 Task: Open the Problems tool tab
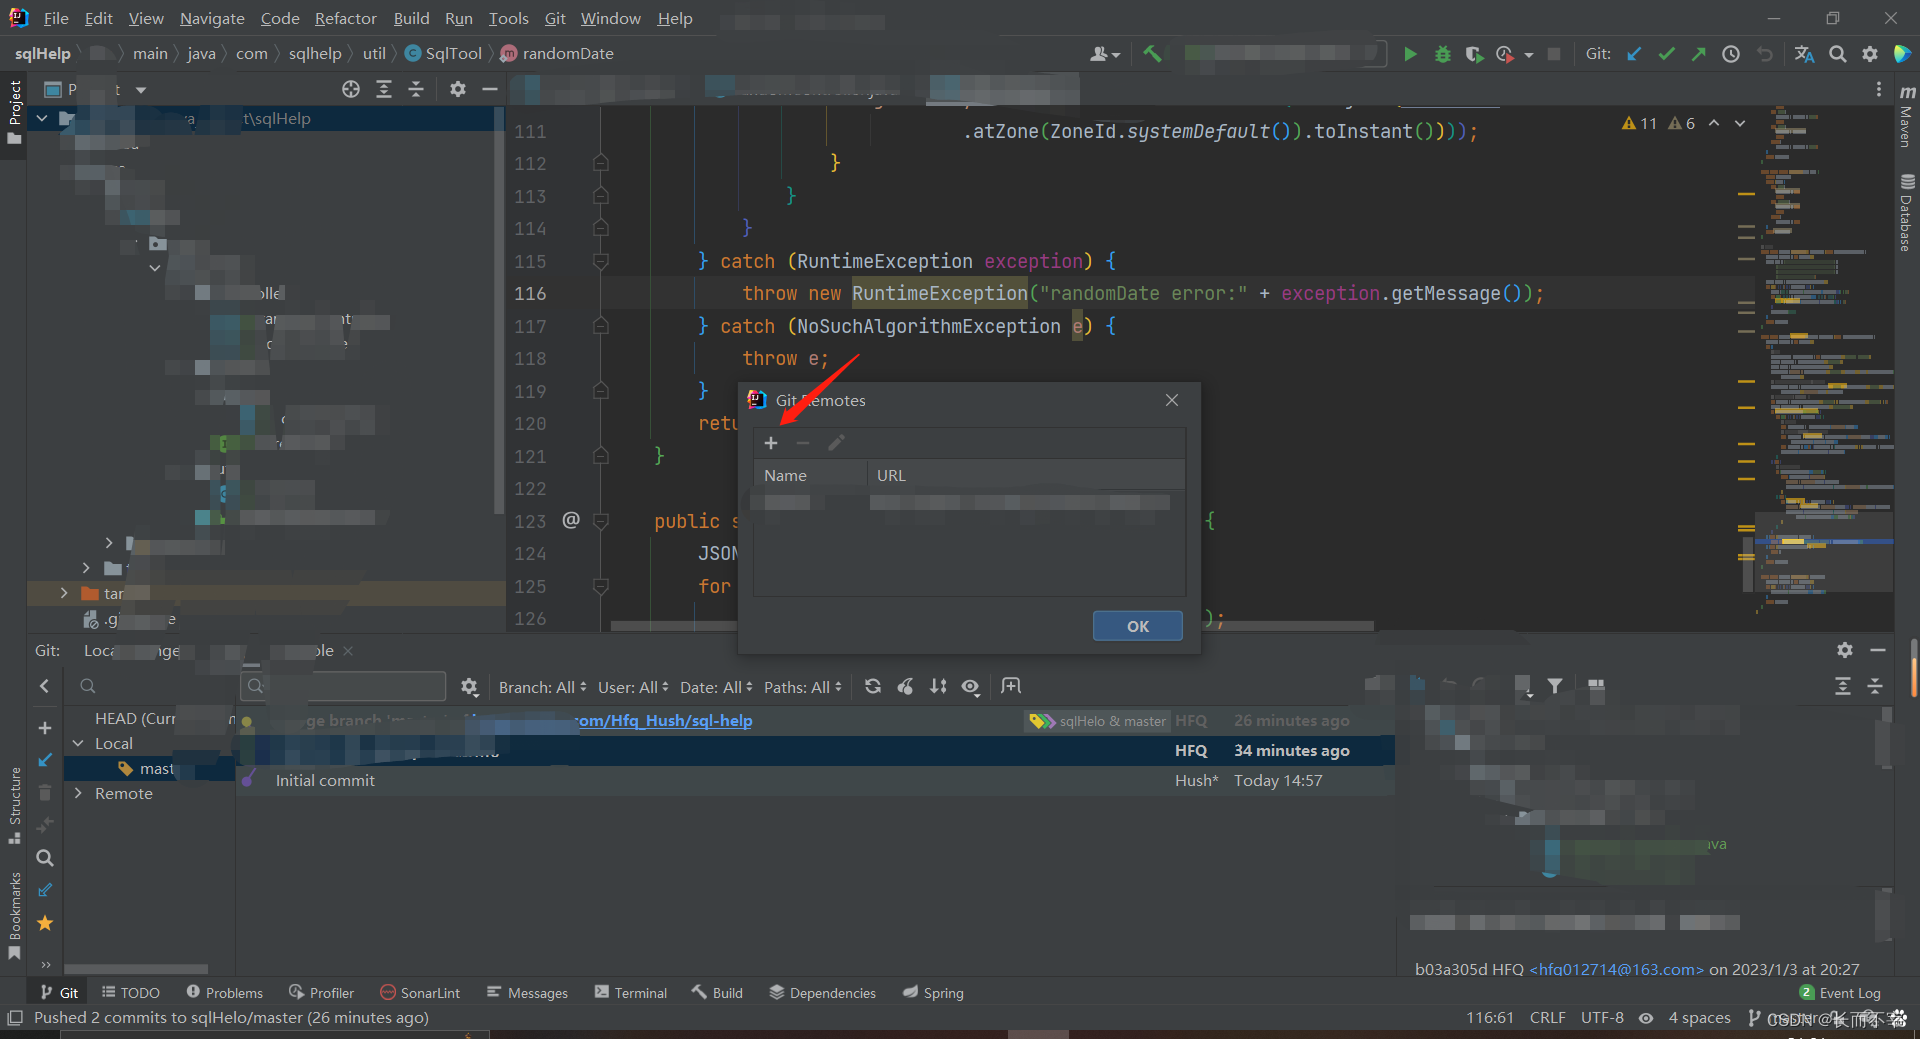point(224,992)
